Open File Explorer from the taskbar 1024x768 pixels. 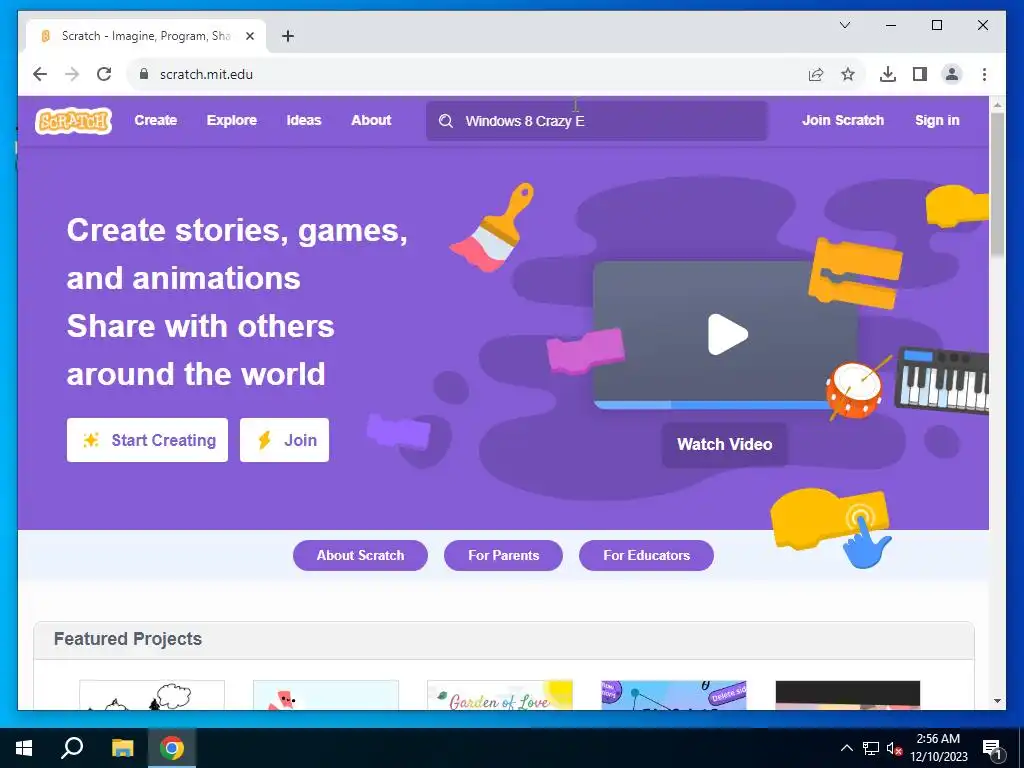[x=122, y=748]
